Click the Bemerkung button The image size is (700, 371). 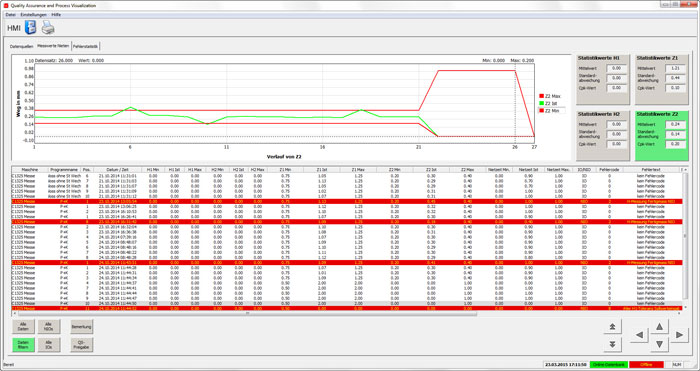(x=81, y=327)
